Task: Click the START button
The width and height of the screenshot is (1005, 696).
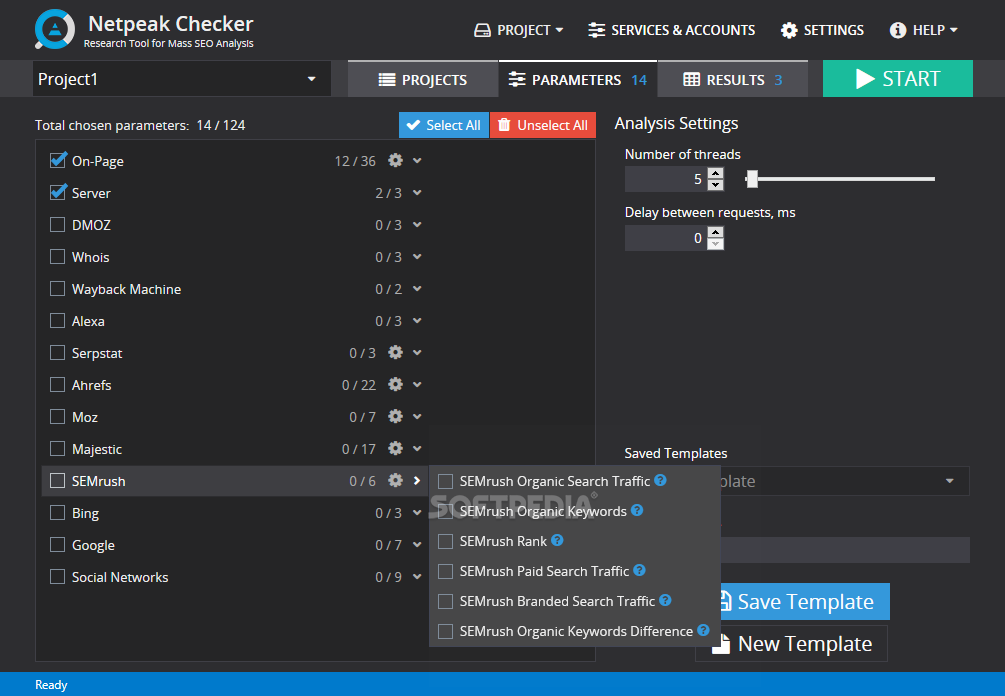Action: click(897, 79)
